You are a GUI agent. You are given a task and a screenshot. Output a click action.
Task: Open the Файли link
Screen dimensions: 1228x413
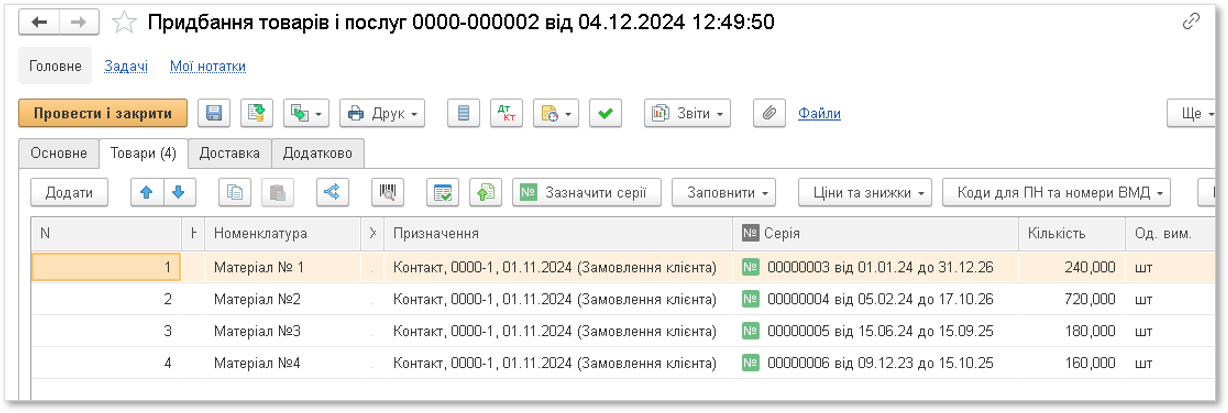point(819,114)
